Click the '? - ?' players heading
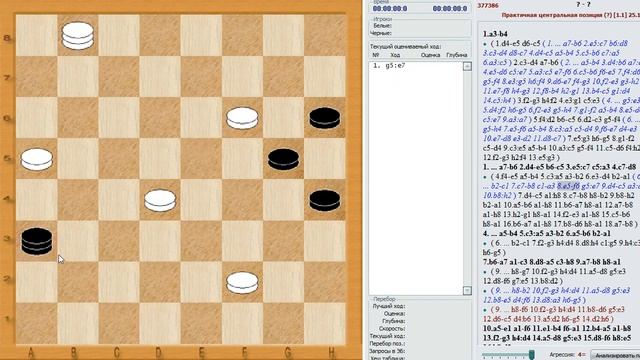 click(x=584, y=4)
